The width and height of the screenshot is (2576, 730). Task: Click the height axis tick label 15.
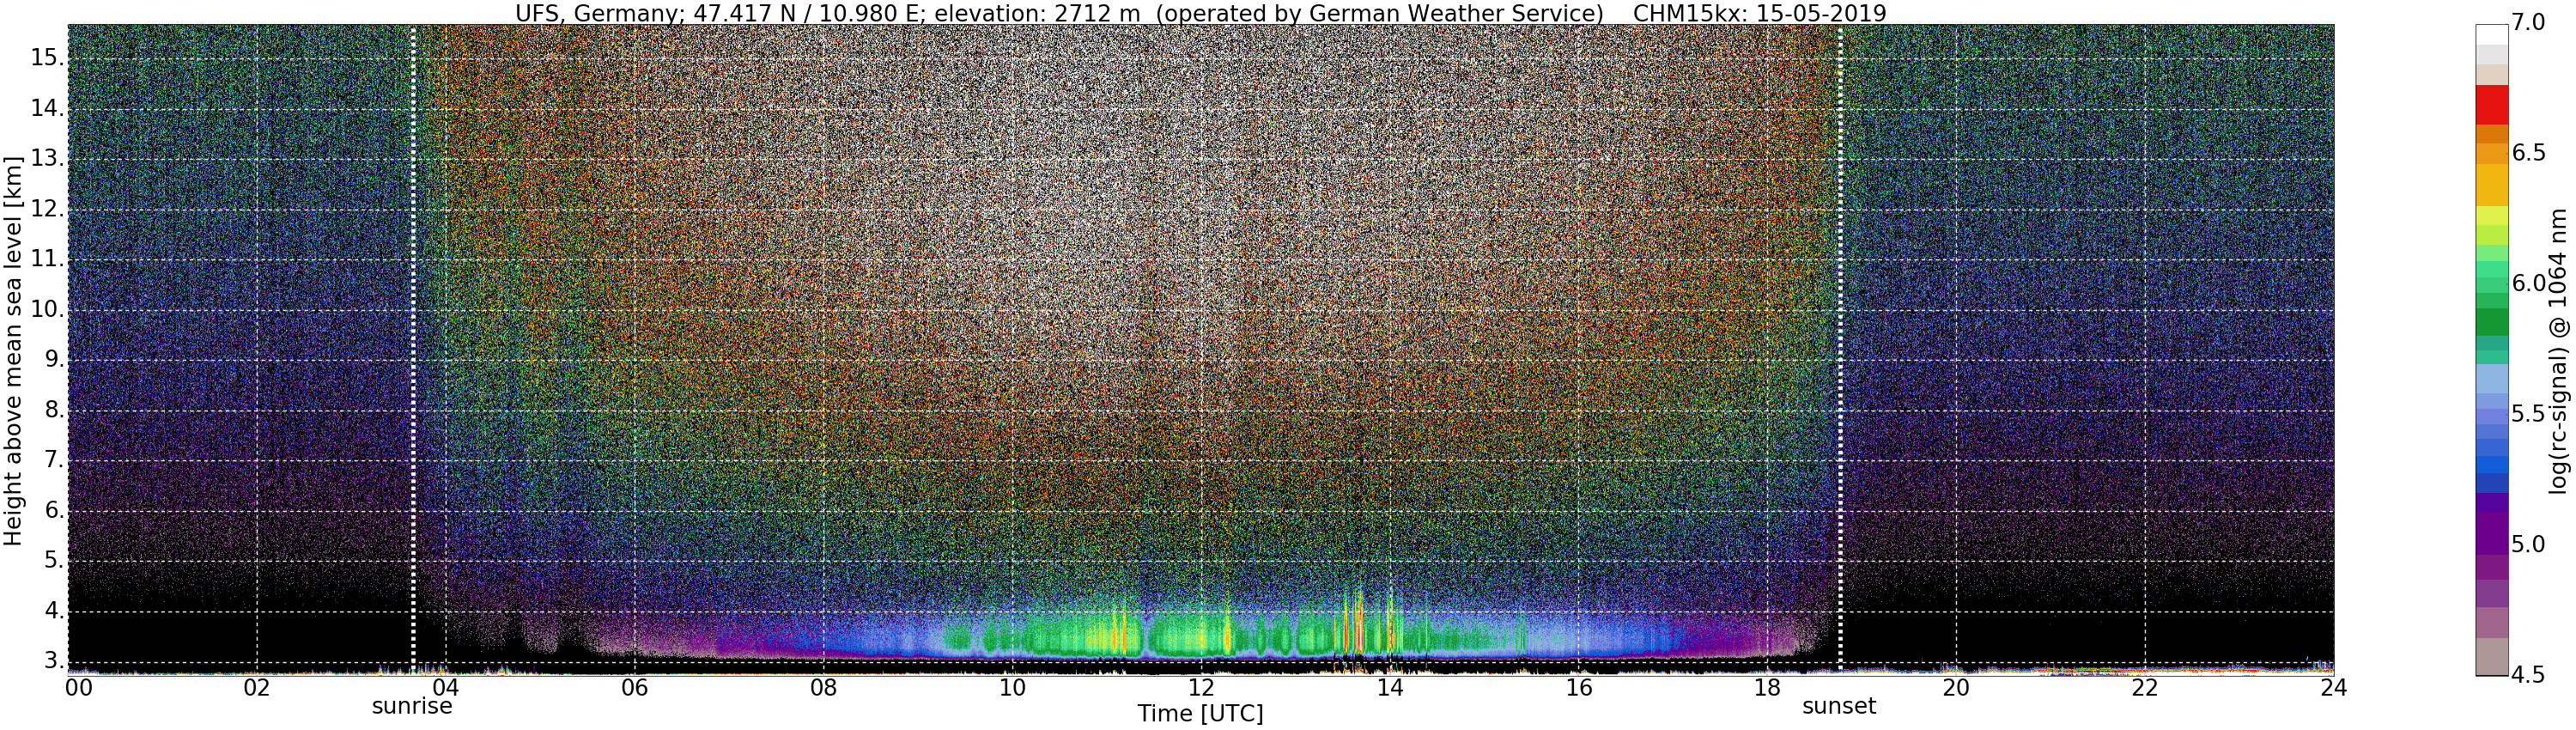click(x=47, y=58)
